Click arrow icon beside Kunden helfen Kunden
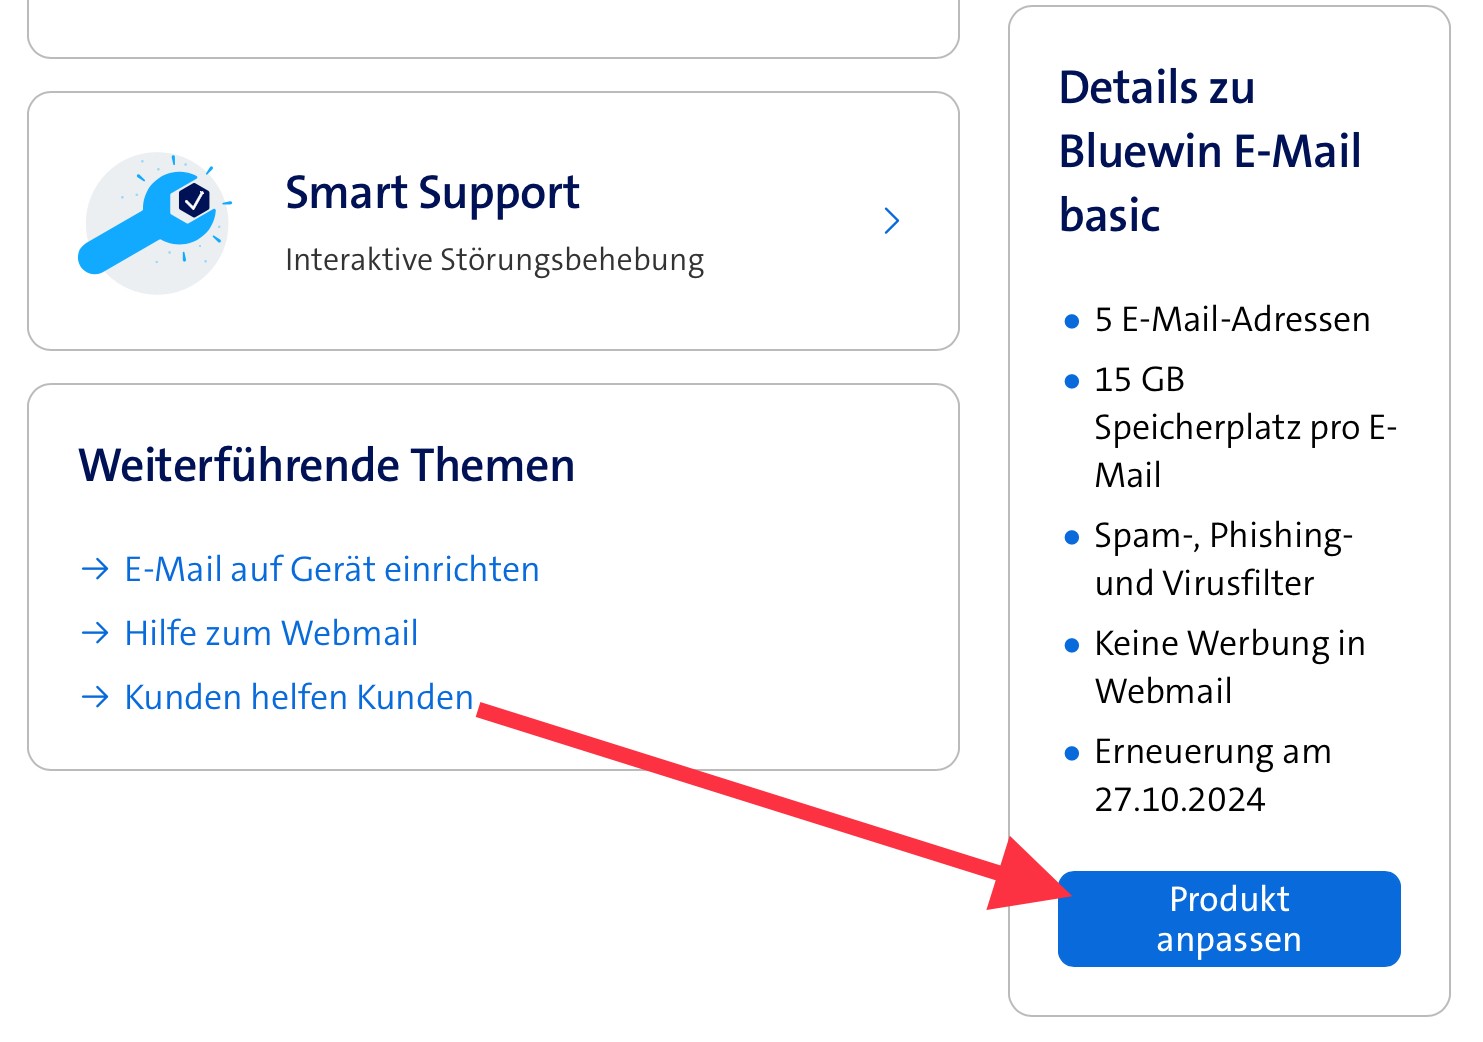This screenshot has height=1042, width=1483. pyautogui.click(x=95, y=697)
